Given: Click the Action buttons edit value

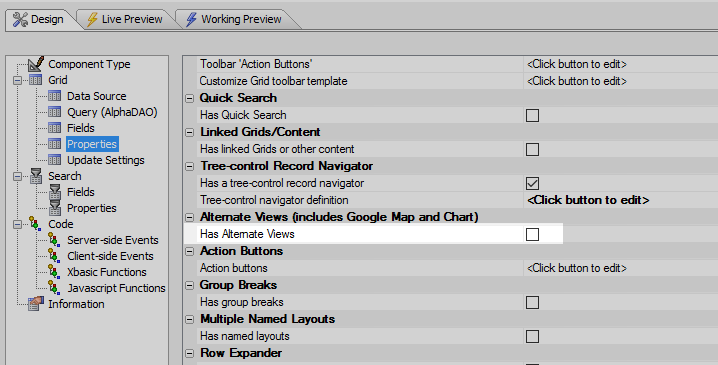Looking at the screenshot, I should tap(577, 268).
